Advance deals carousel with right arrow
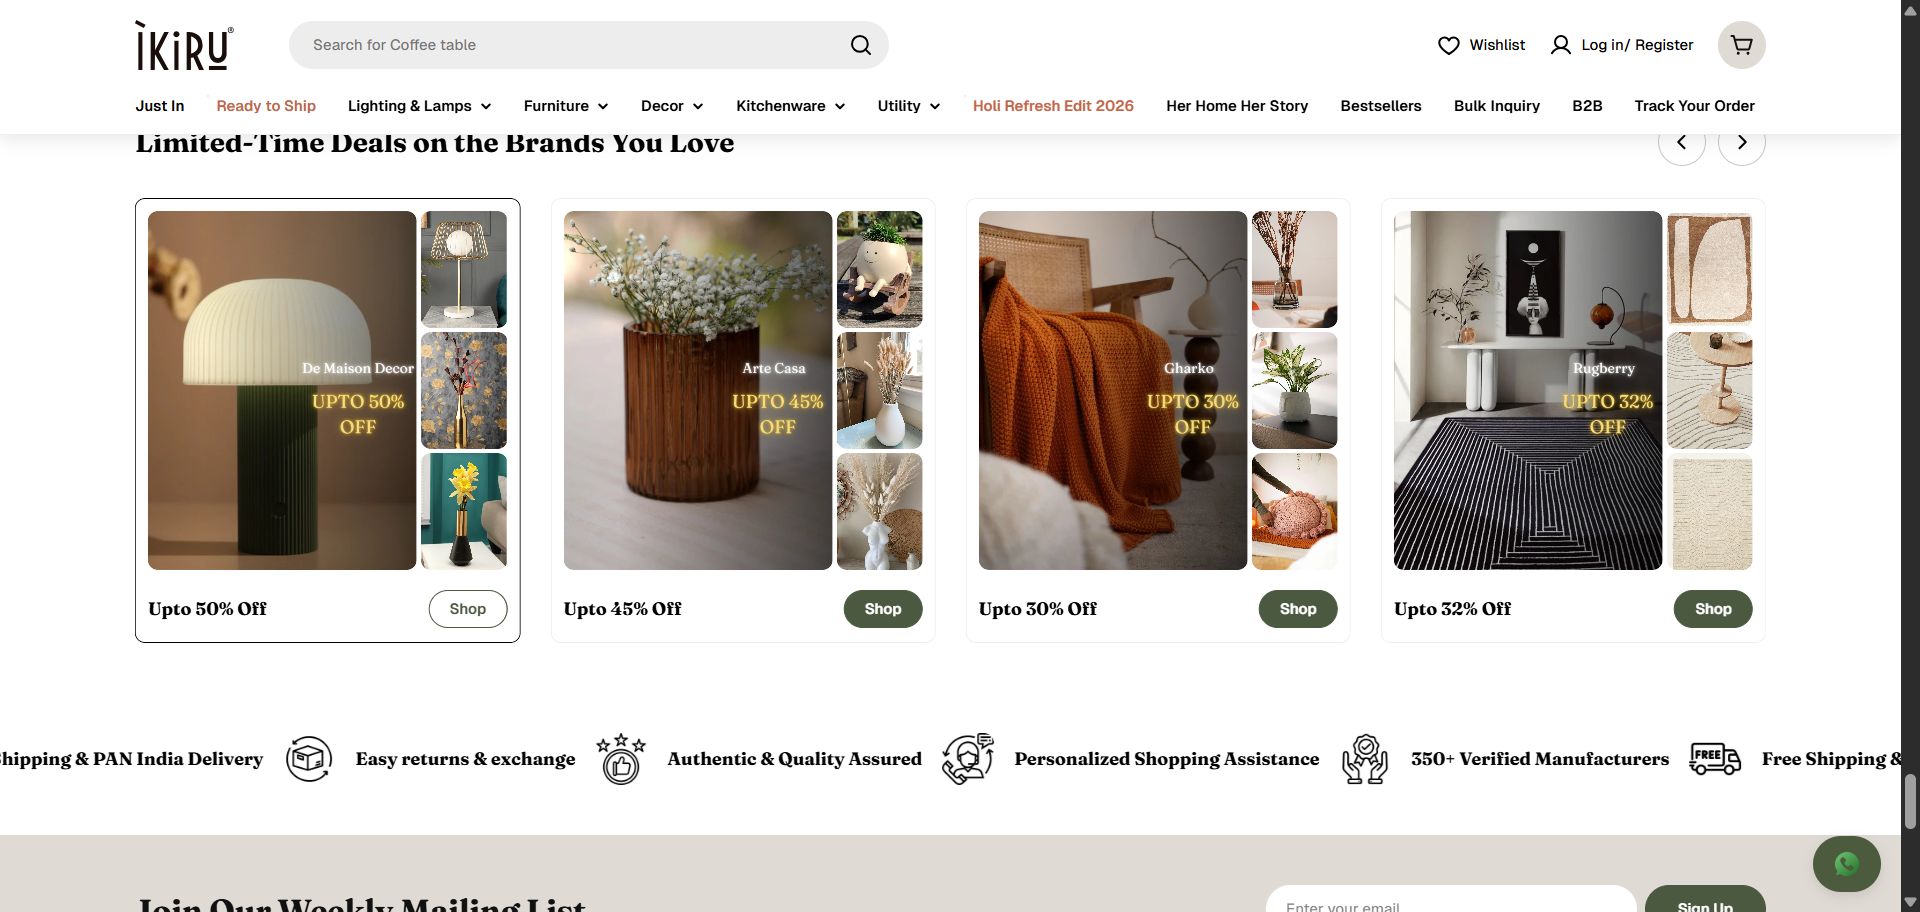Screen dimensions: 1920x912 (1741, 143)
